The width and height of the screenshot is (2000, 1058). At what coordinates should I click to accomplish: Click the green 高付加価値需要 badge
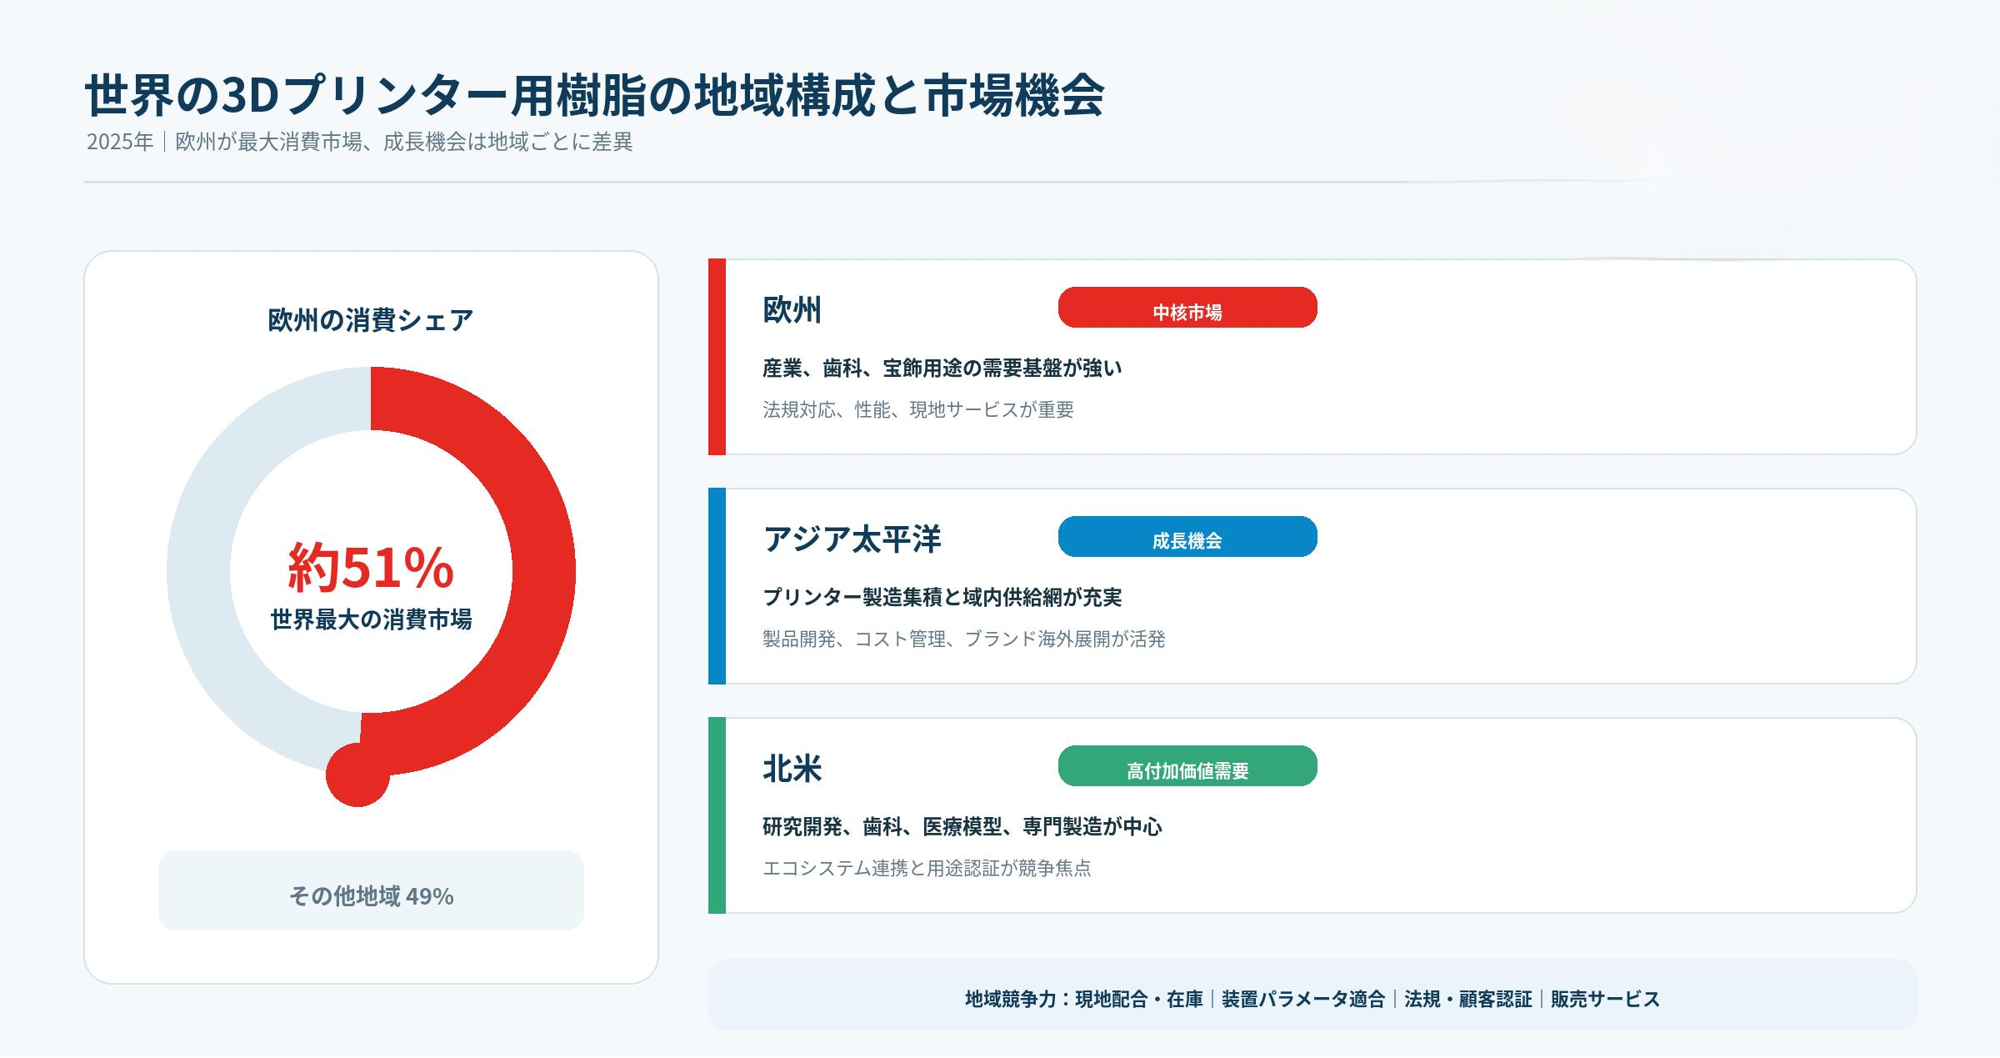(1187, 766)
